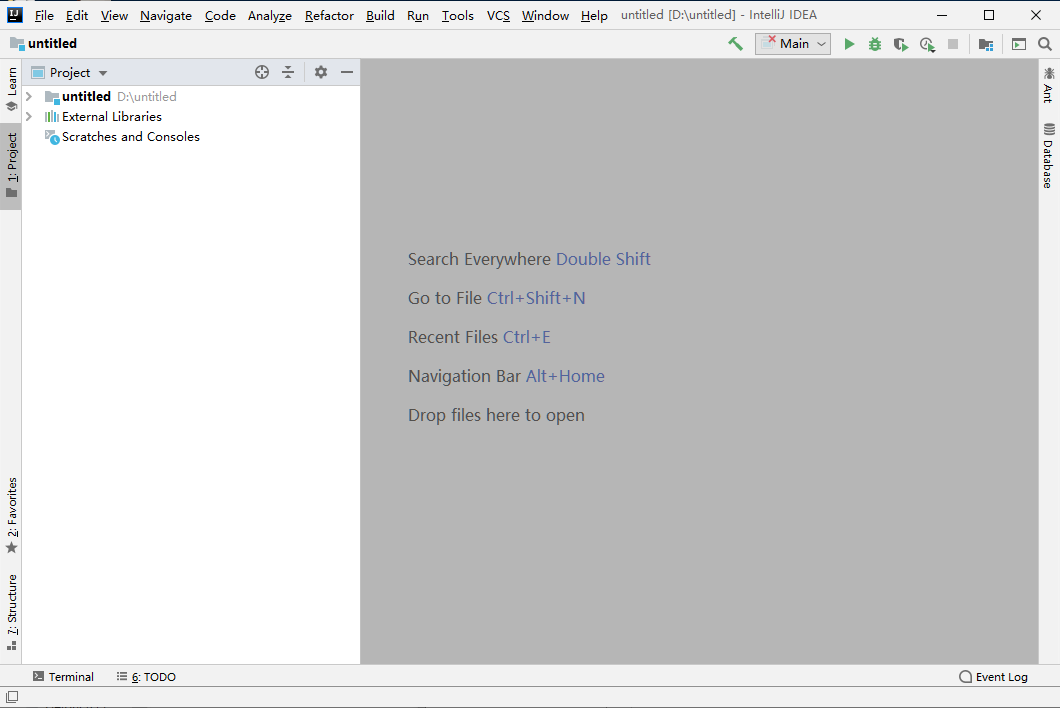This screenshot has width=1060, height=708.
Task: Open the Terminal tool window
Action: (64, 677)
